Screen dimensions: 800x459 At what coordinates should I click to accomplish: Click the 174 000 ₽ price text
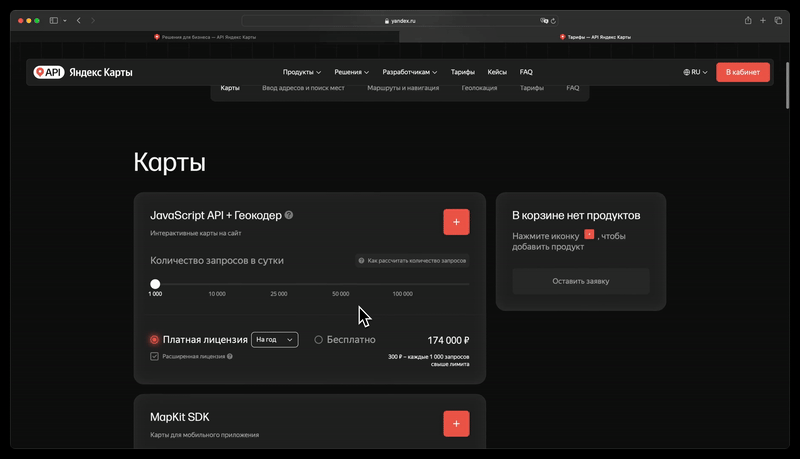[448, 340]
